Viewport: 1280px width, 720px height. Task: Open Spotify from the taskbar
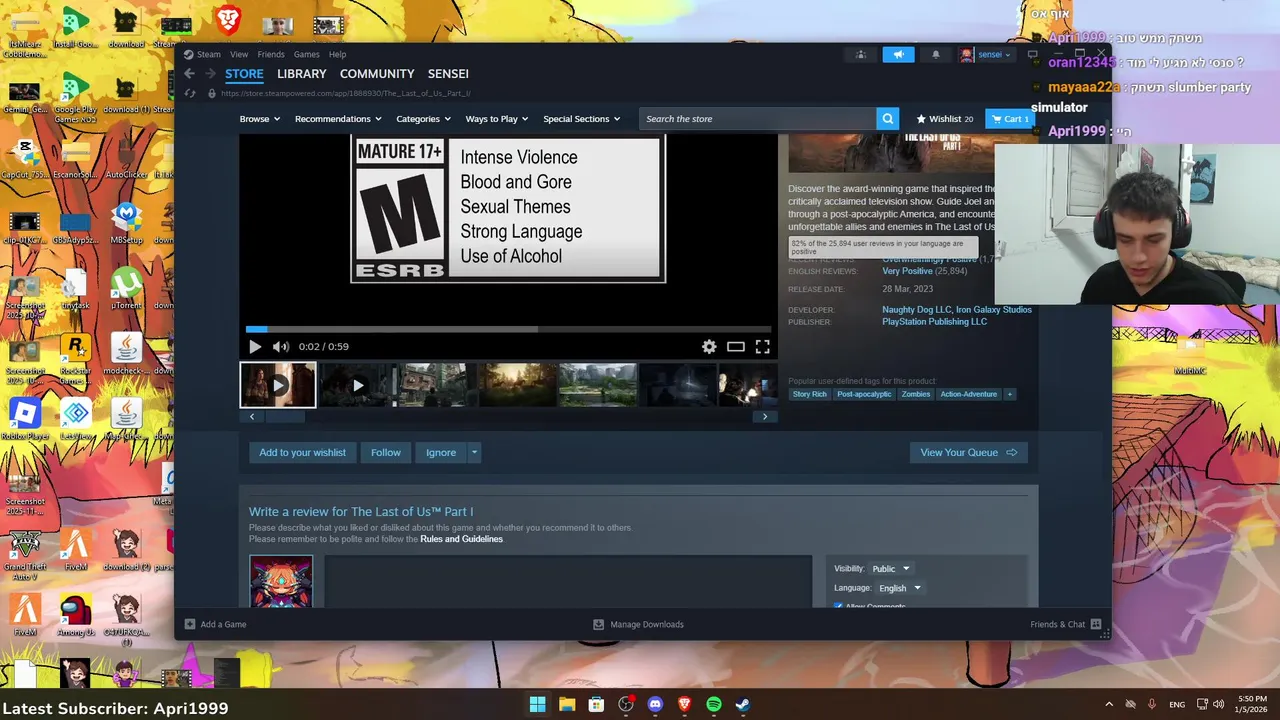click(x=714, y=704)
